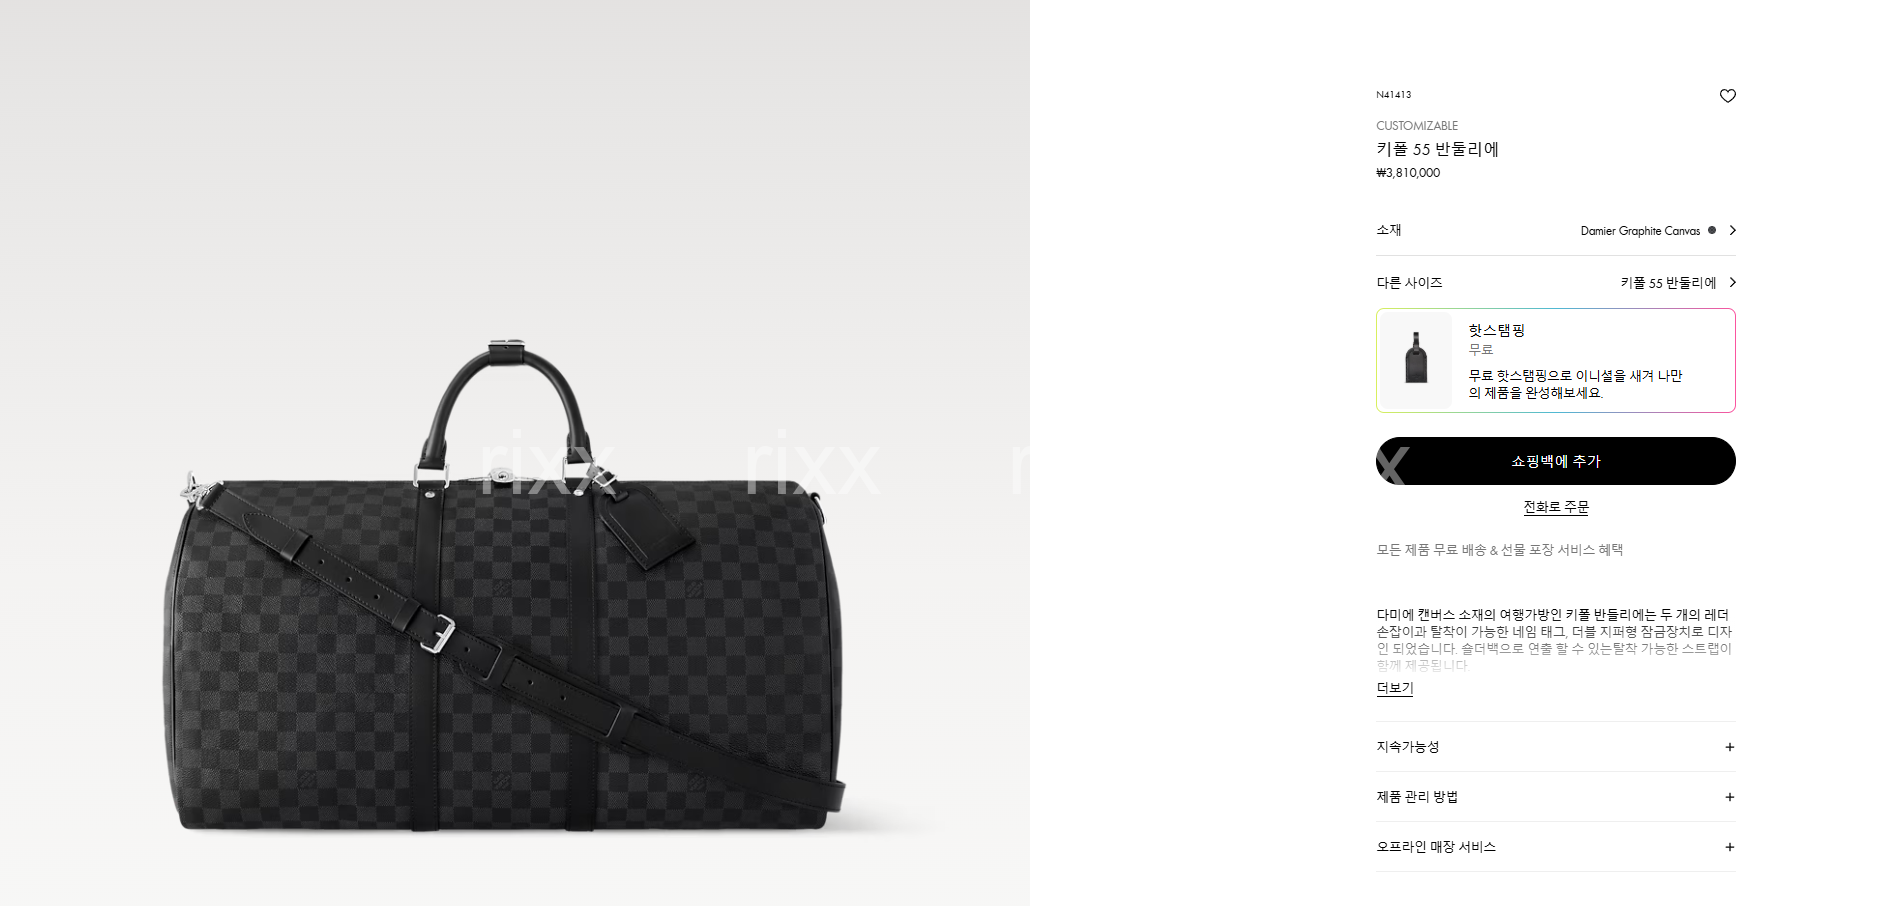The width and height of the screenshot is (1888, 906).
Task: Click 더보기 to read full description
Action: tap(1394, 688)
